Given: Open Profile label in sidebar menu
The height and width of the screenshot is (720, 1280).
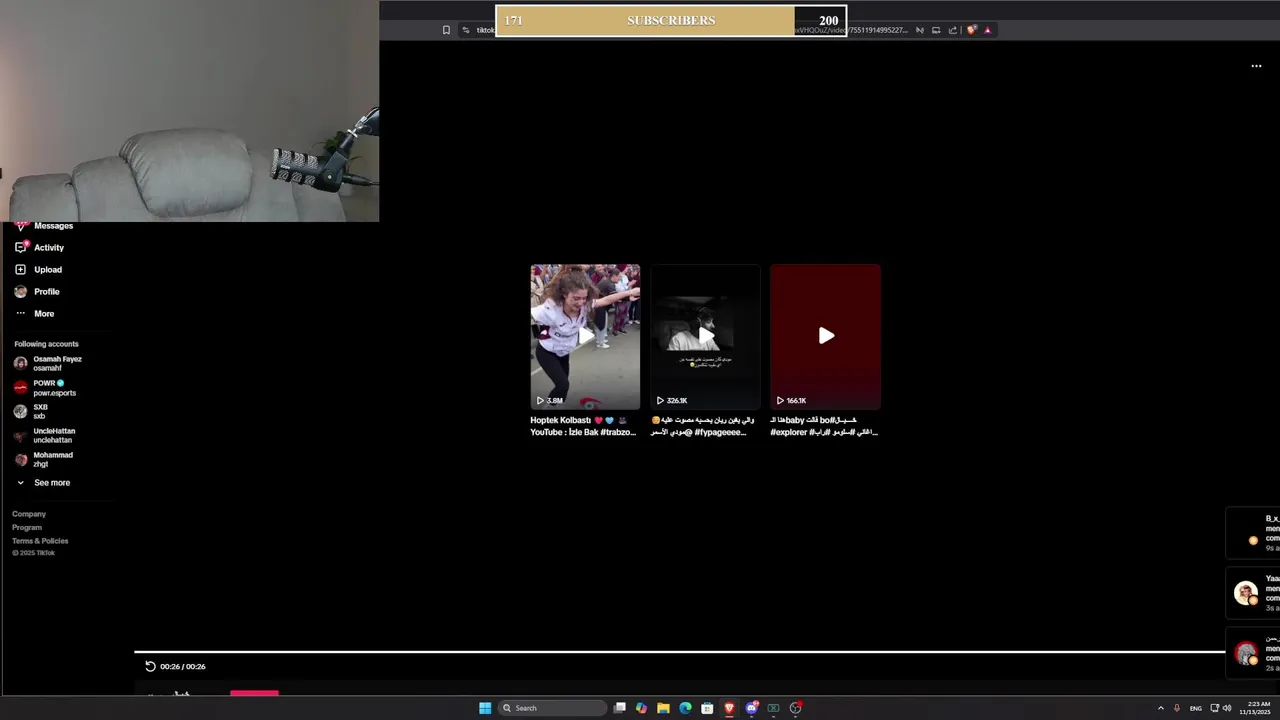Looking at the screenshot, I should [x=47, y=292].
